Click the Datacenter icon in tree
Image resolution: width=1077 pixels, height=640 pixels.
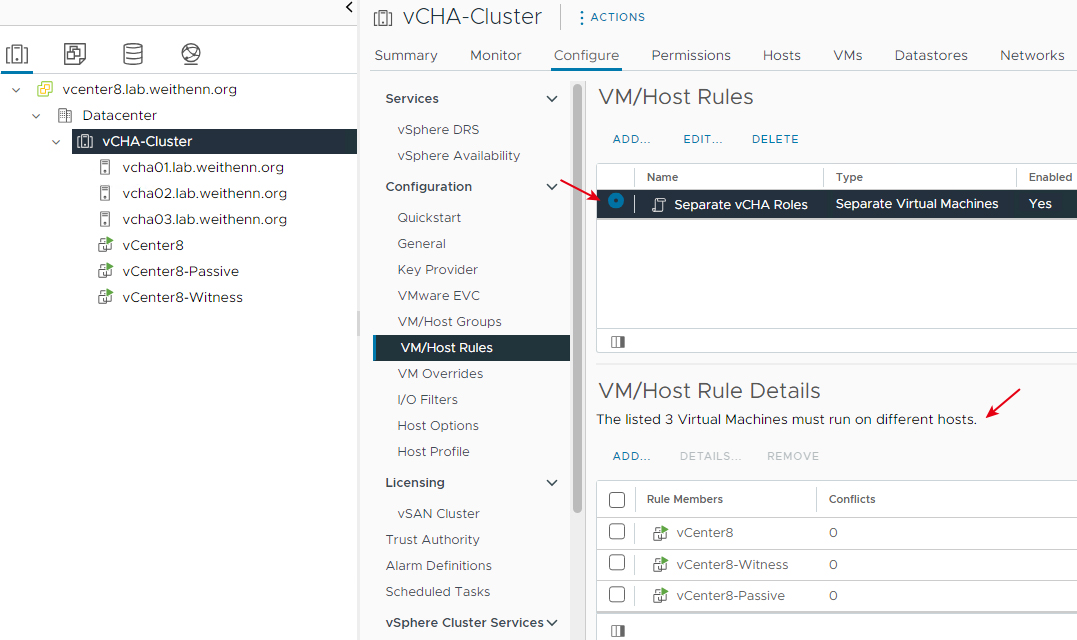[65, 115]
